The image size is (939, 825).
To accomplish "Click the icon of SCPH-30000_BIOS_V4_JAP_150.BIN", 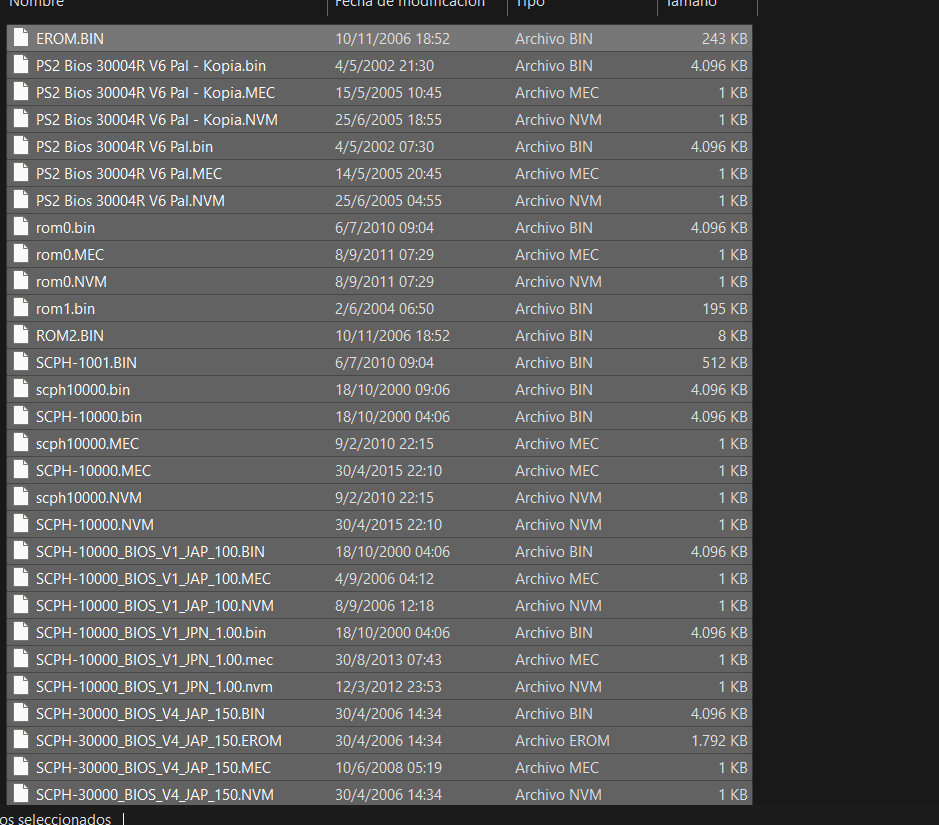I will coord(21,713).
